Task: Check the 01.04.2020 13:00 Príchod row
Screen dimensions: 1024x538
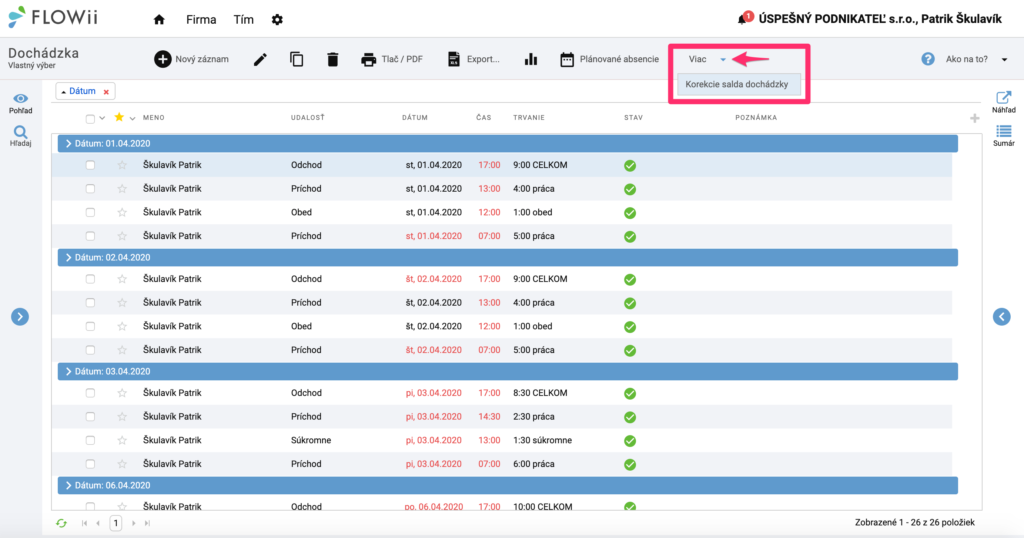Action: coord(90,189)
